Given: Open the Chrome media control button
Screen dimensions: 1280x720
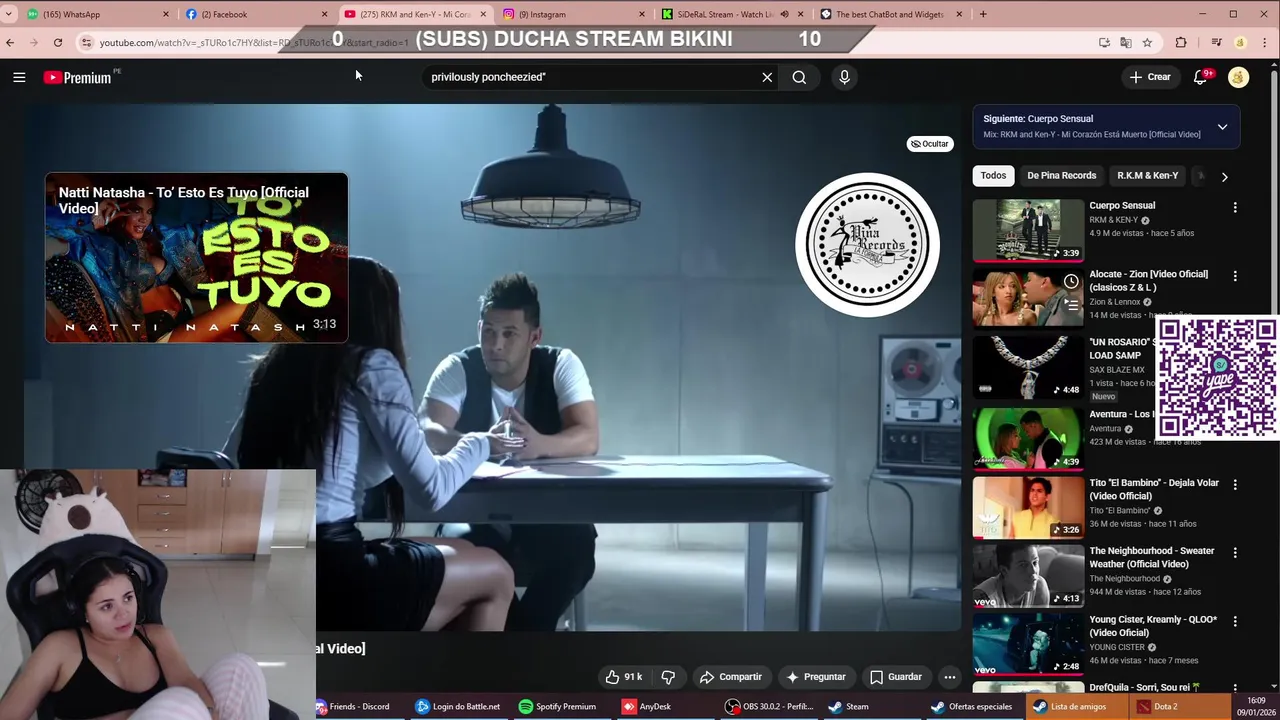Looking at the screenshot, I should [1216, 42].
